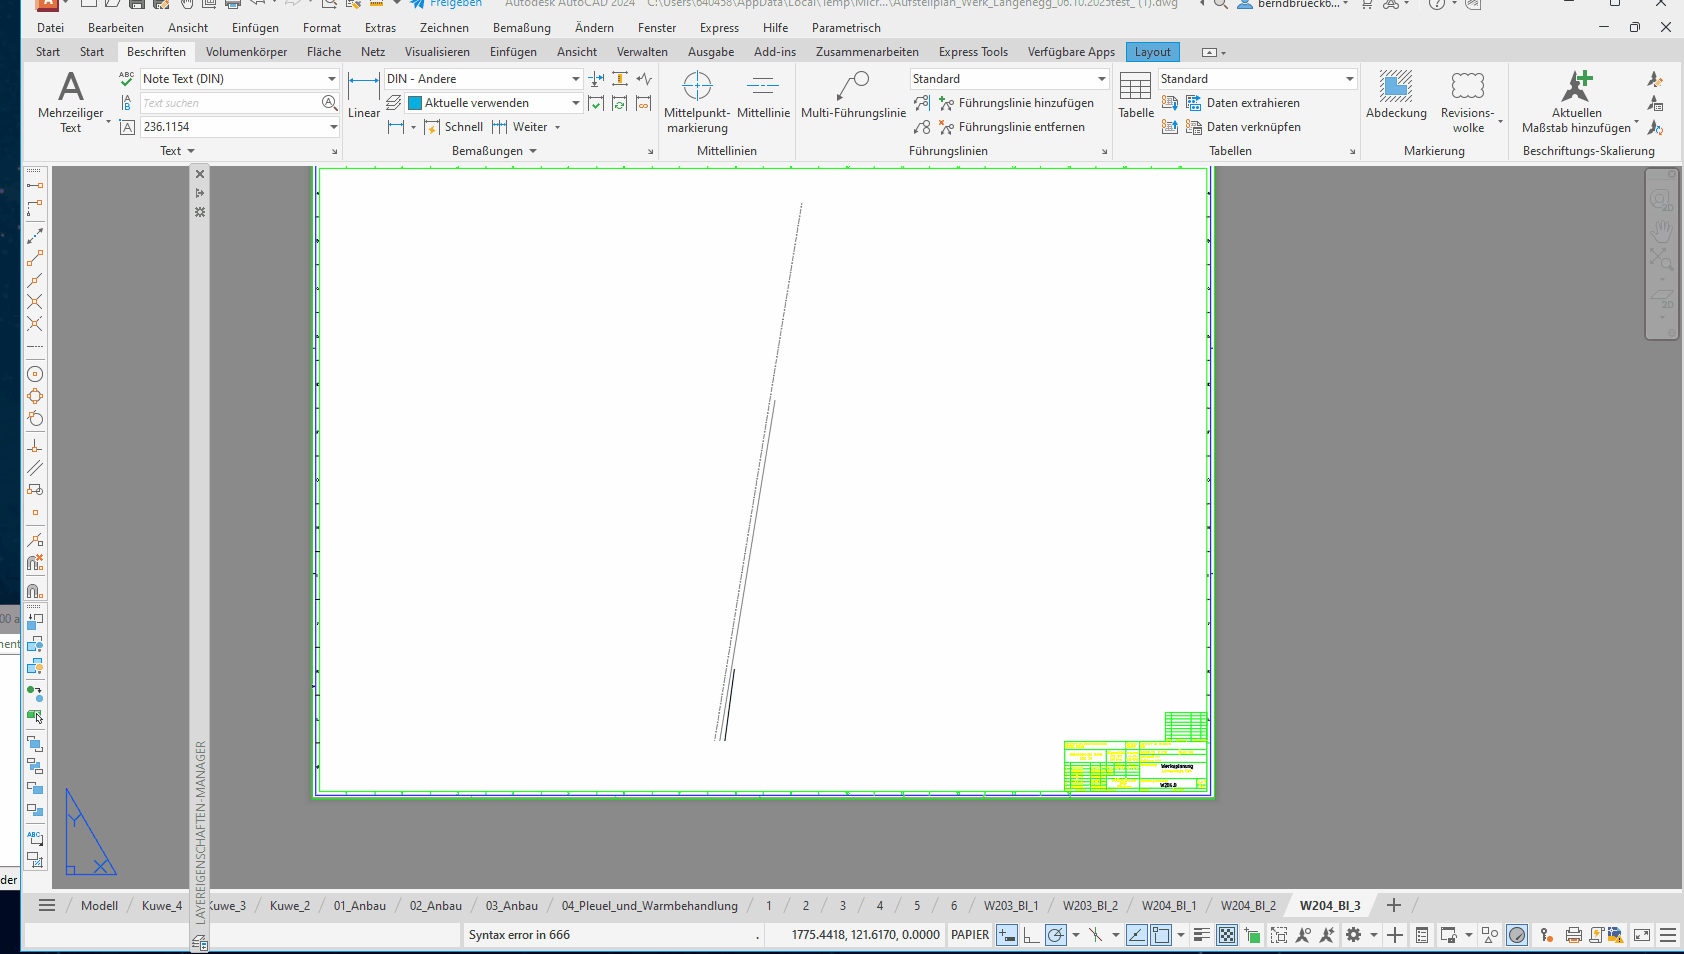1684x954 pixels.
Task: Expand the Bemaßungen panel
Action: 495,151
